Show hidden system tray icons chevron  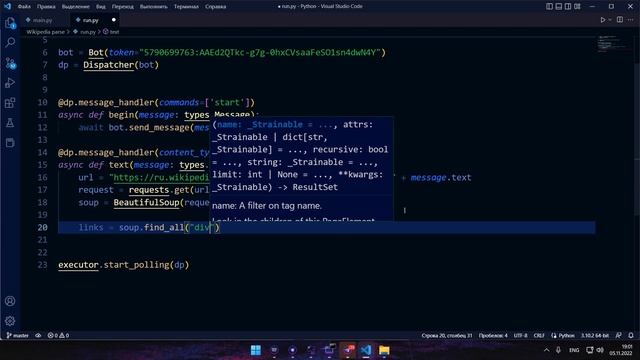tap(547, 350)
